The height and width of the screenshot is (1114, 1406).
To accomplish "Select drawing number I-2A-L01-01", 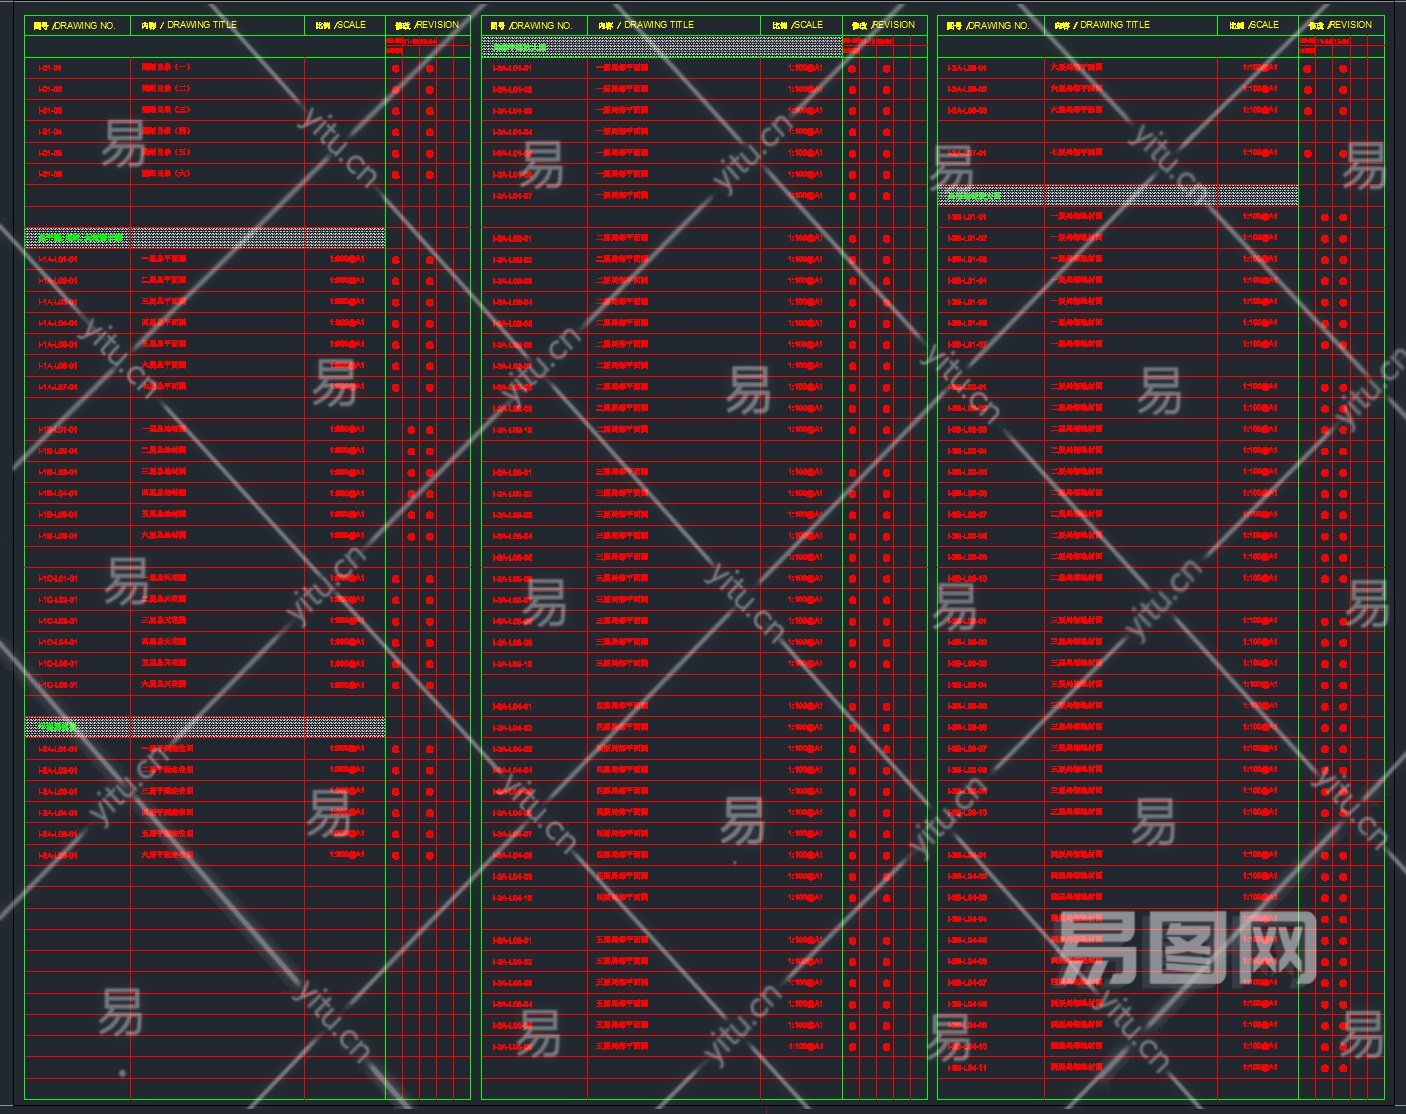I will coord(58,749).
